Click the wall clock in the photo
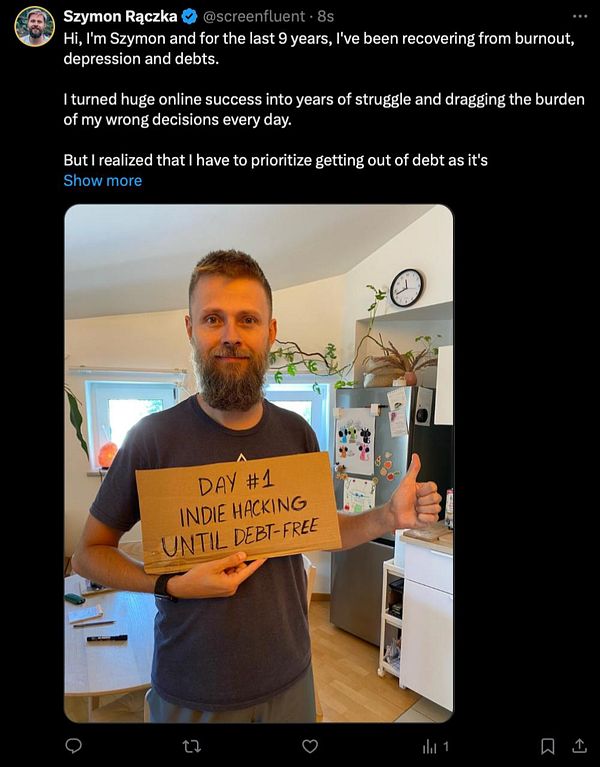 (x=406, y=288)
